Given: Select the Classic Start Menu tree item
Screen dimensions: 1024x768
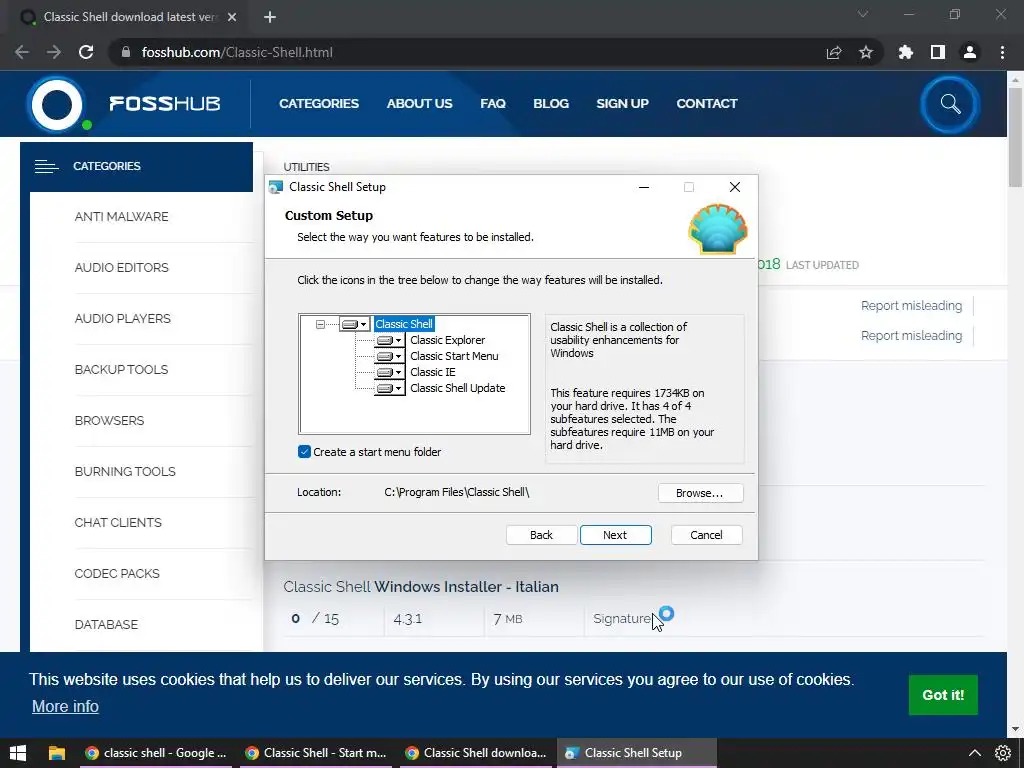Looking at the screenshot, I should click(x=454, y=356).
